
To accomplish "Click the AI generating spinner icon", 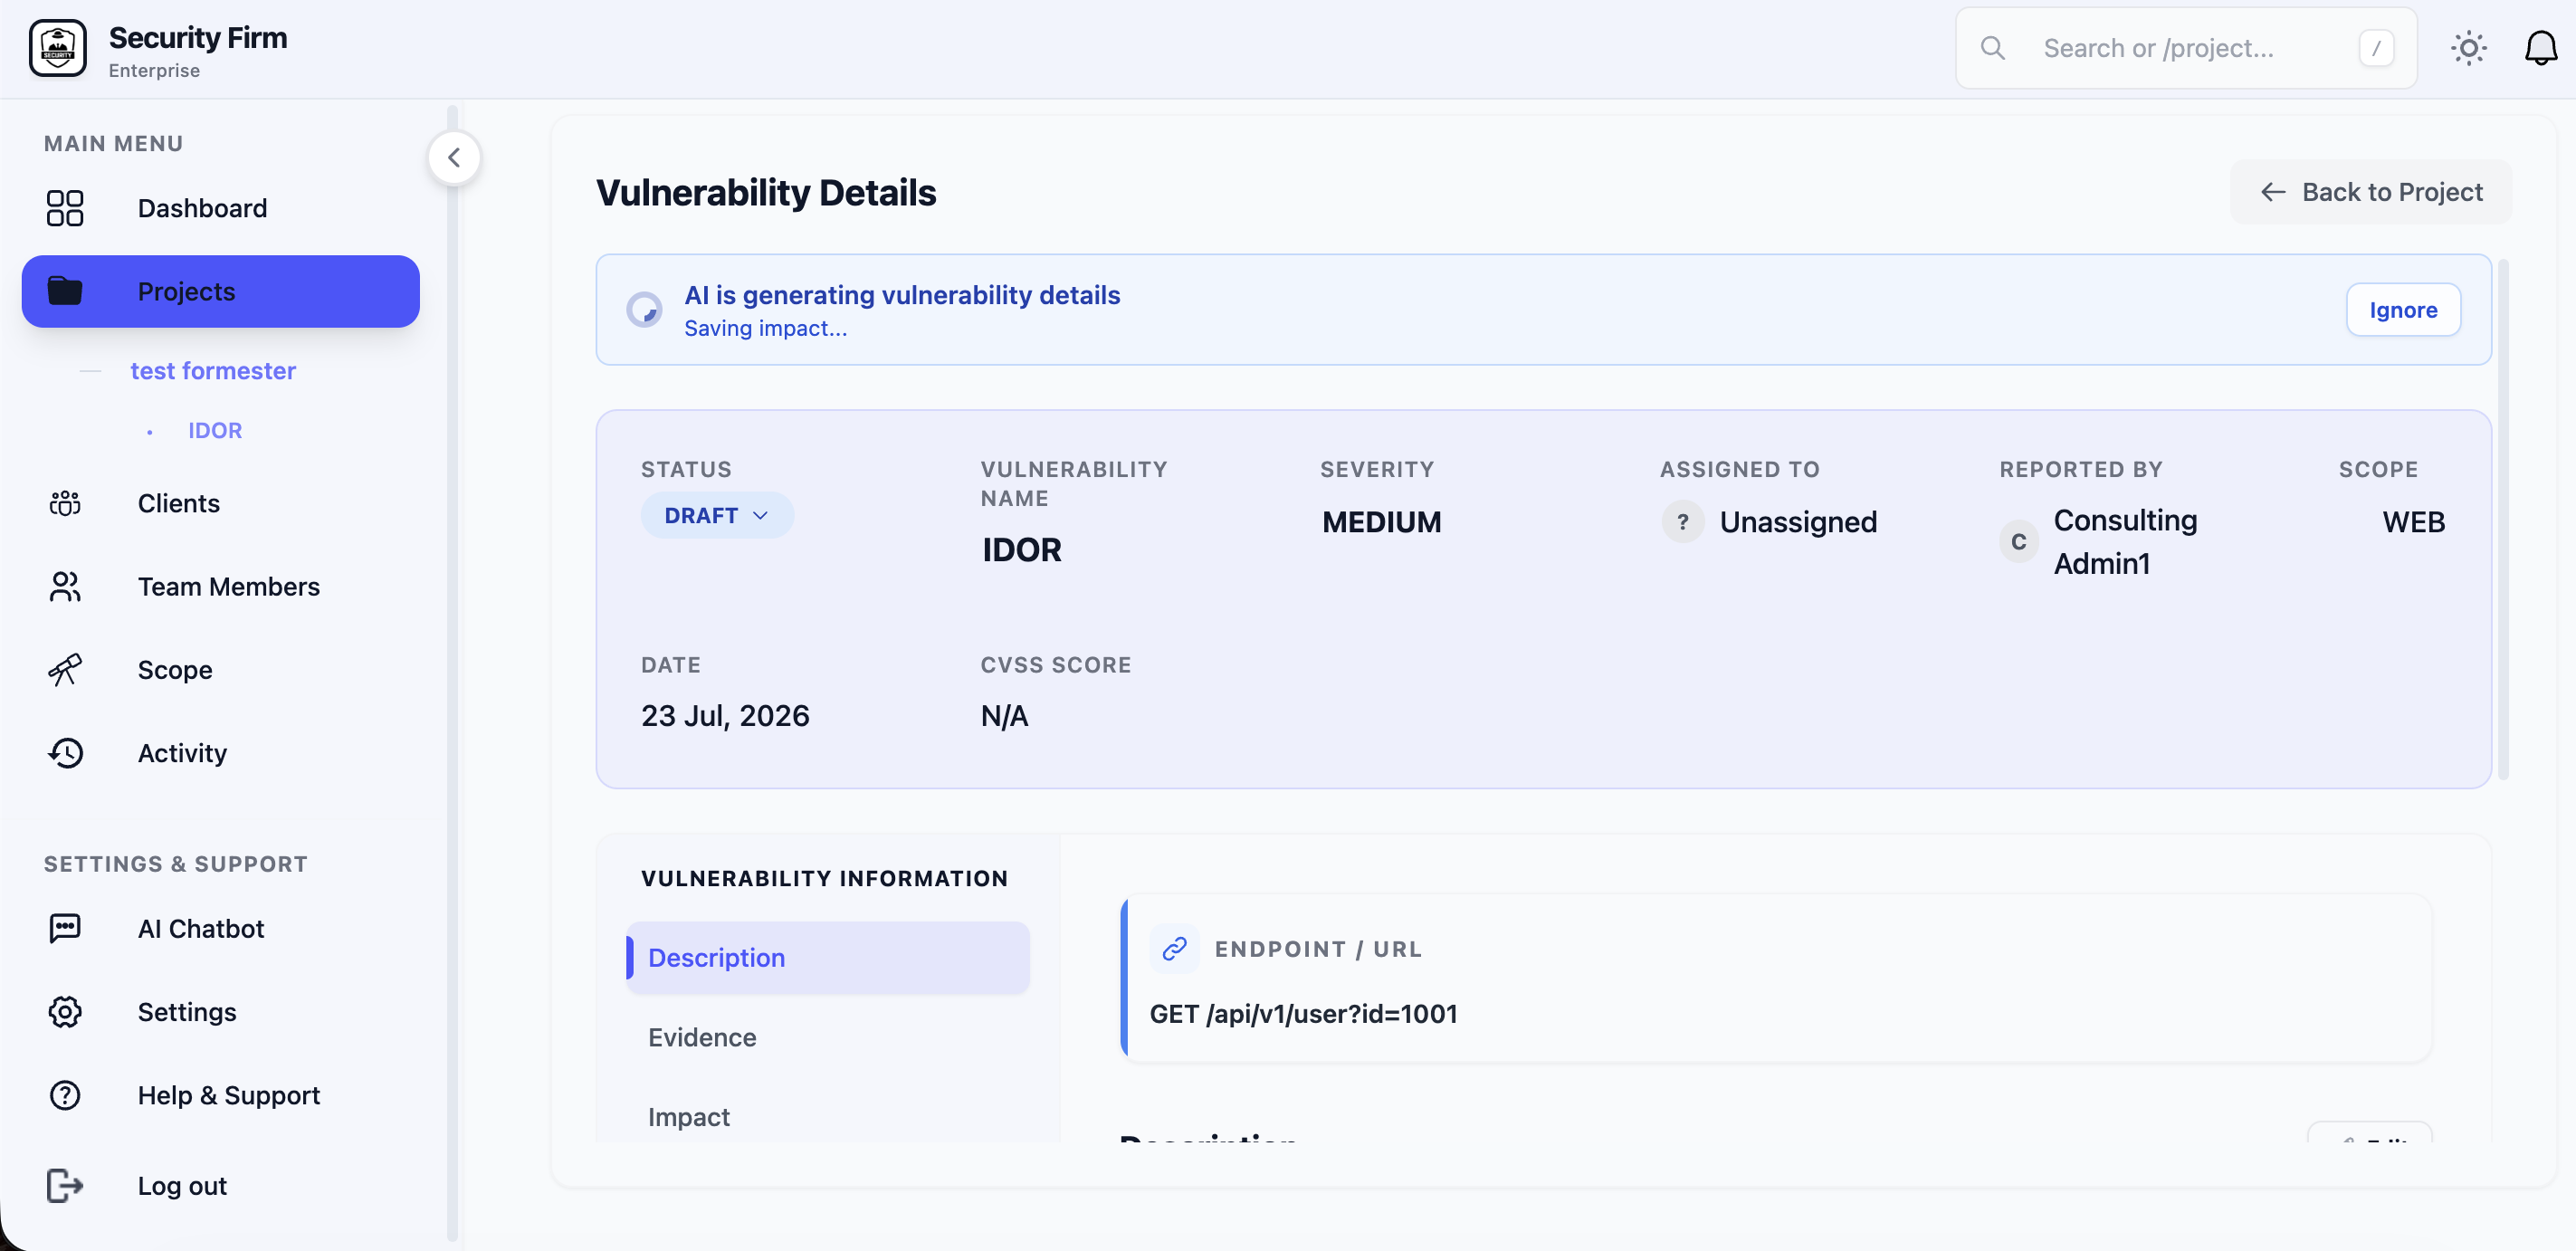I will pos(644,309).
